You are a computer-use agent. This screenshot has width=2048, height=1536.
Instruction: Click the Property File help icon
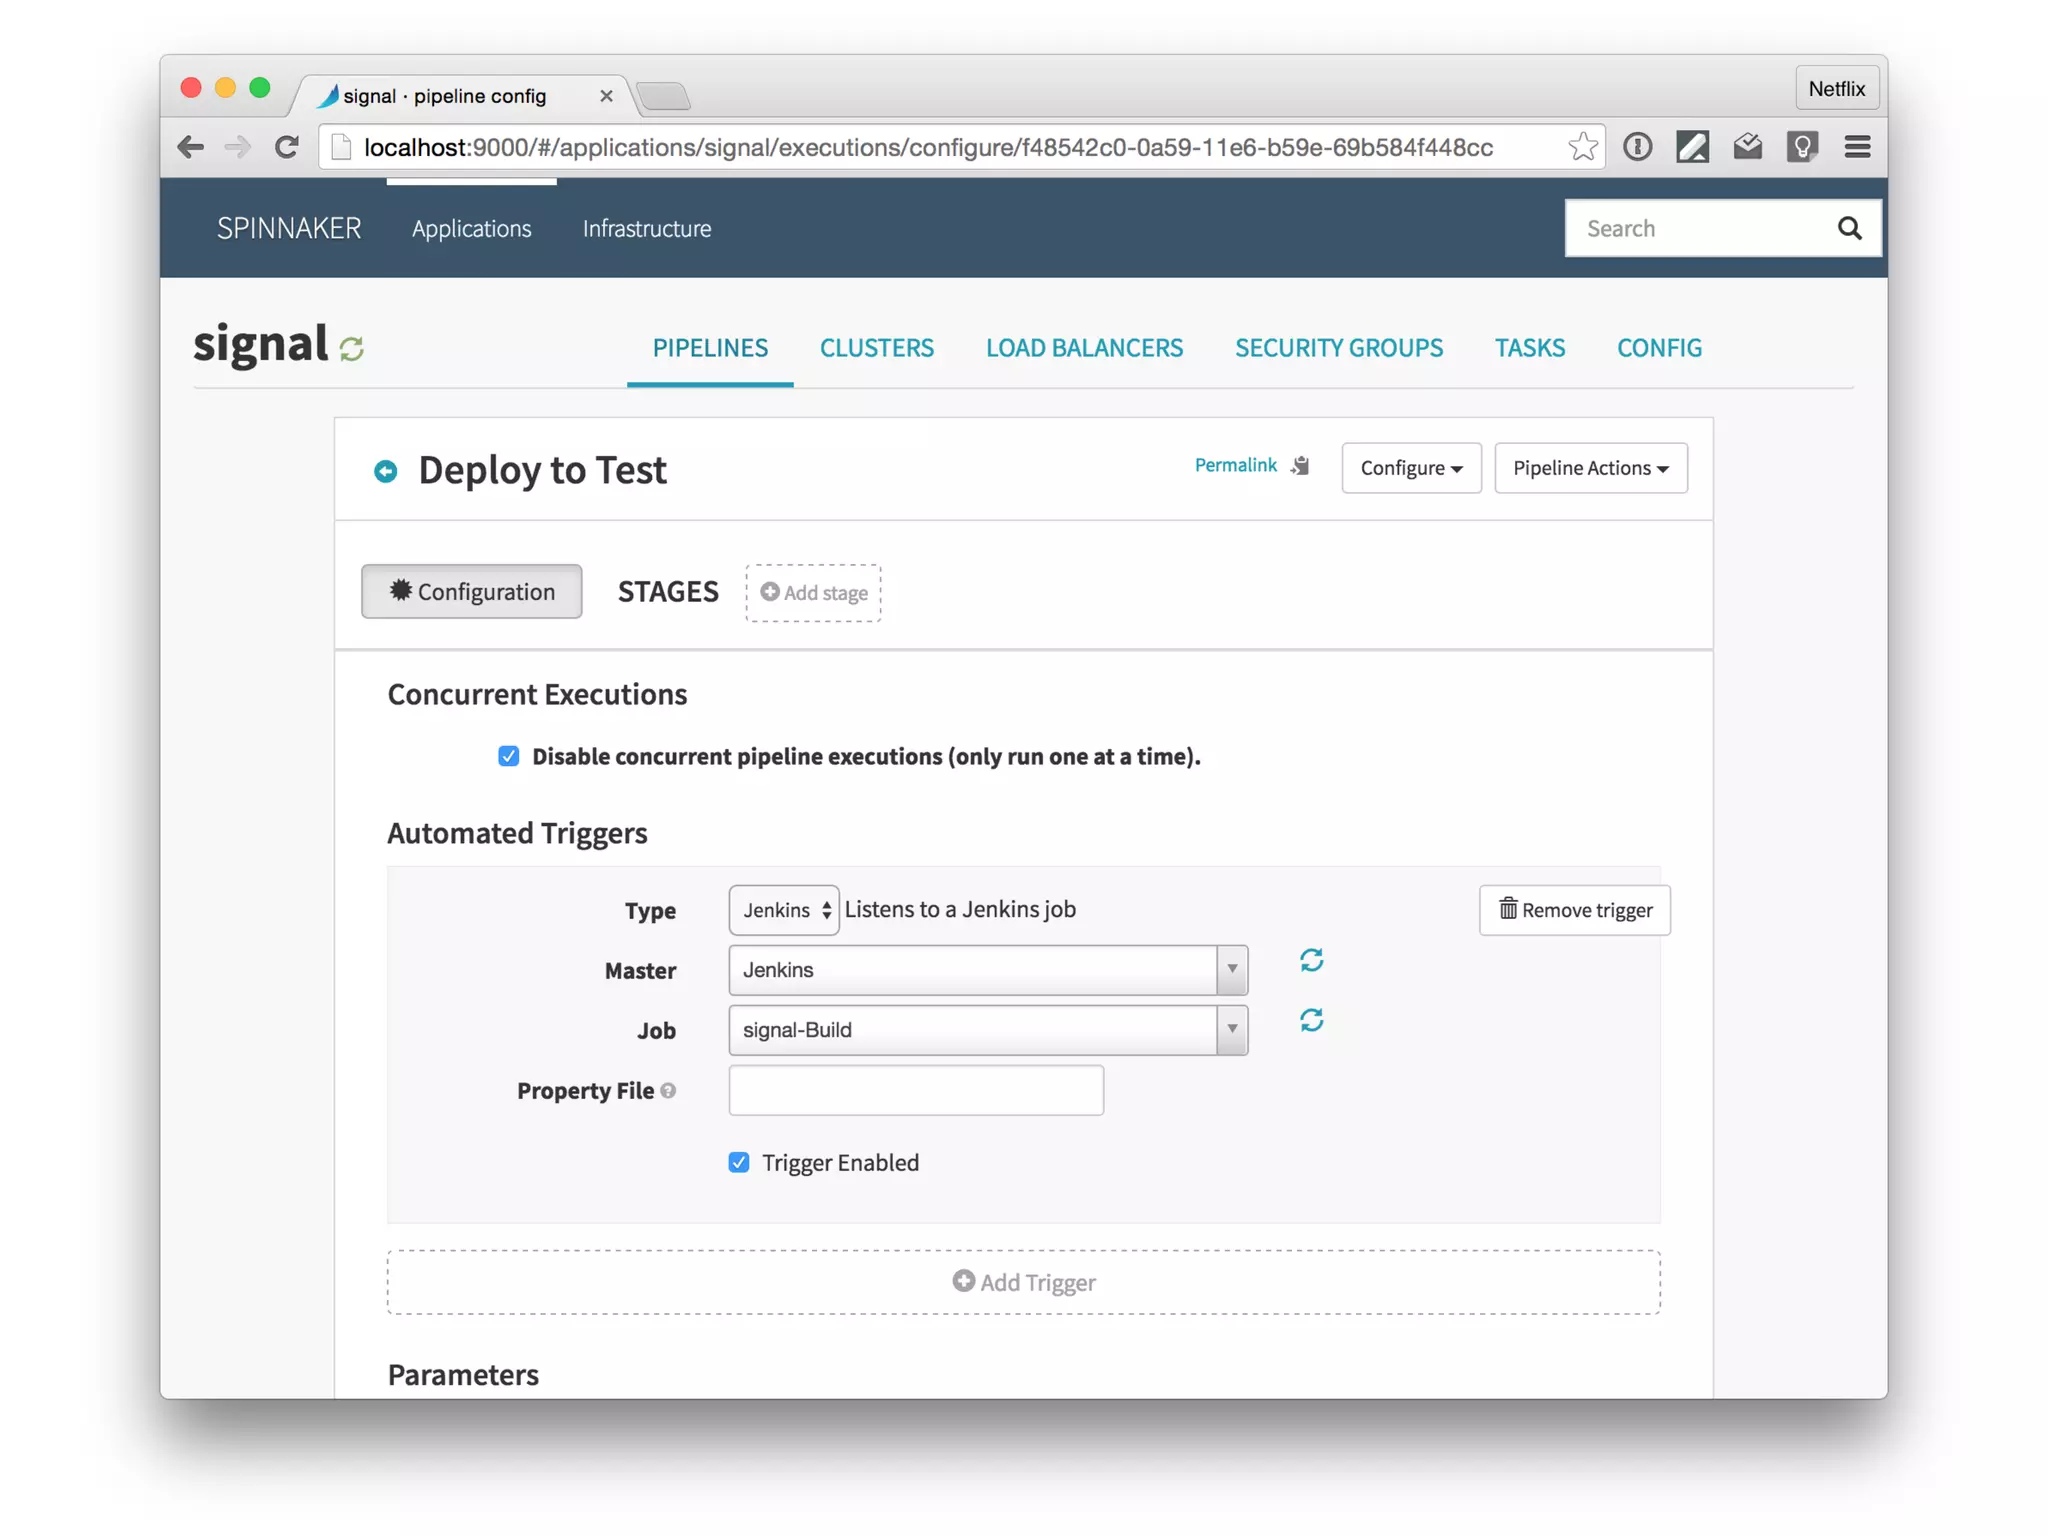click(x=668, y=1091)
